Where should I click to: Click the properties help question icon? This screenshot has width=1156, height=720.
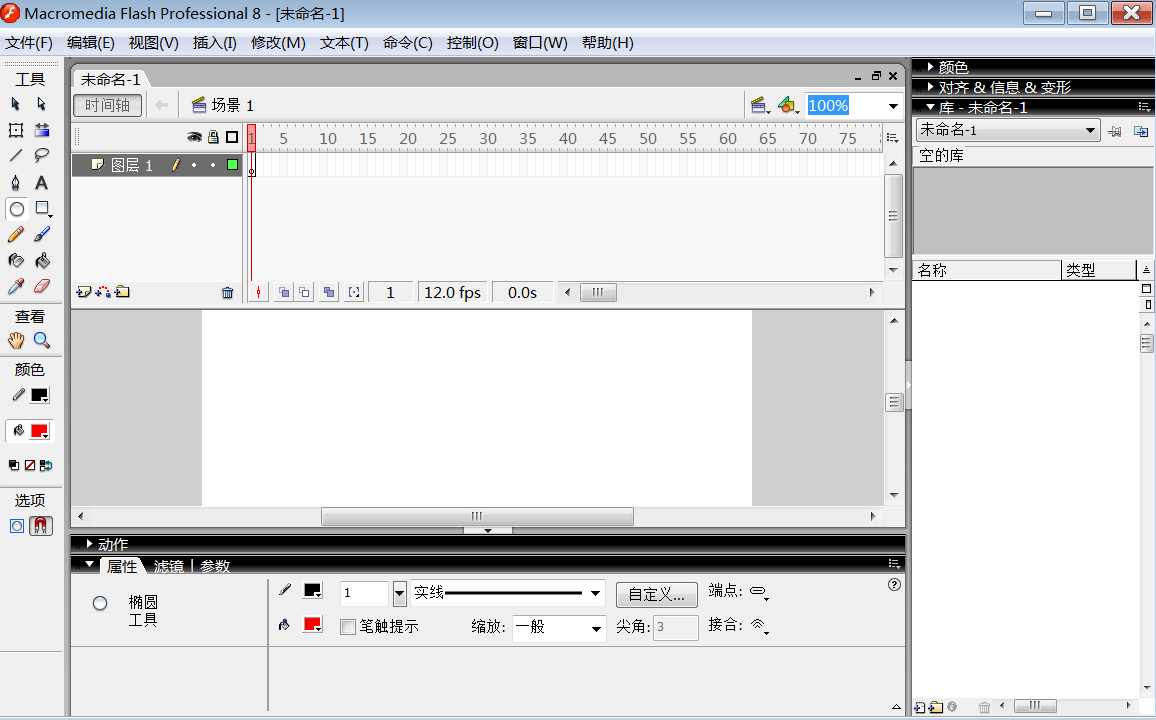[894, 584]
